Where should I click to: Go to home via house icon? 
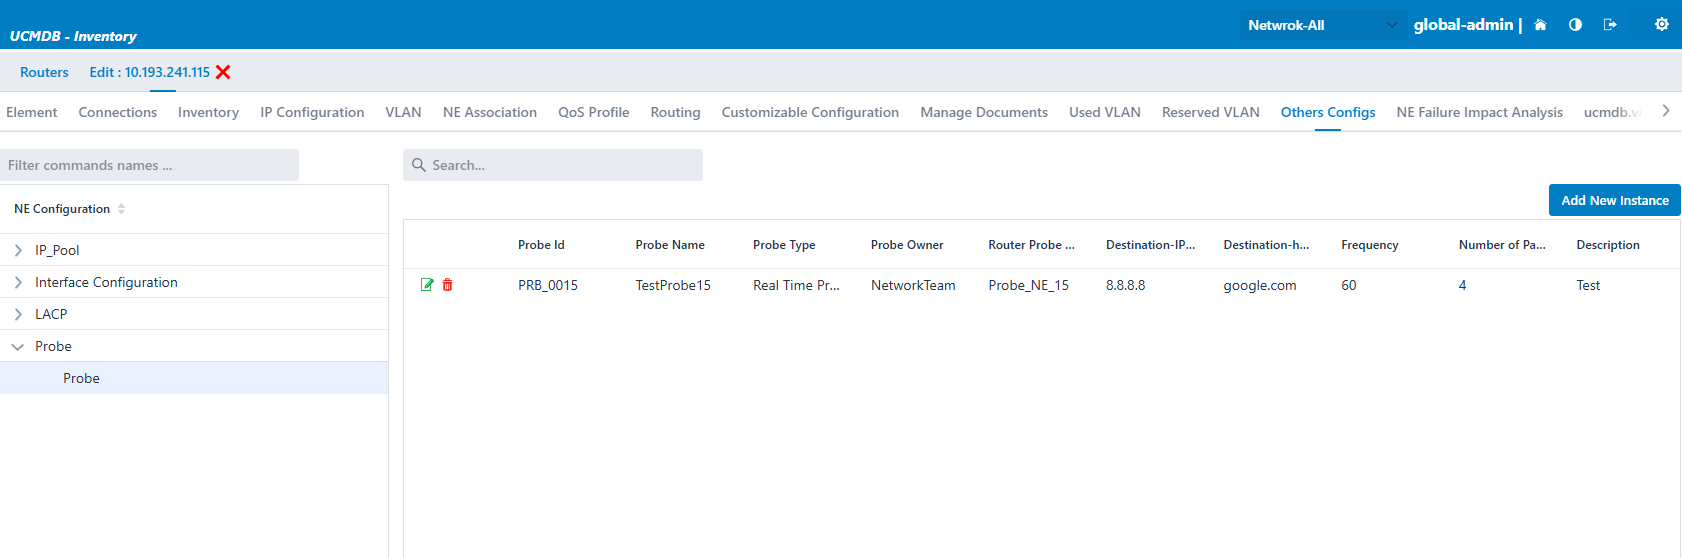pyautogui.click(x=1540, y=25)
